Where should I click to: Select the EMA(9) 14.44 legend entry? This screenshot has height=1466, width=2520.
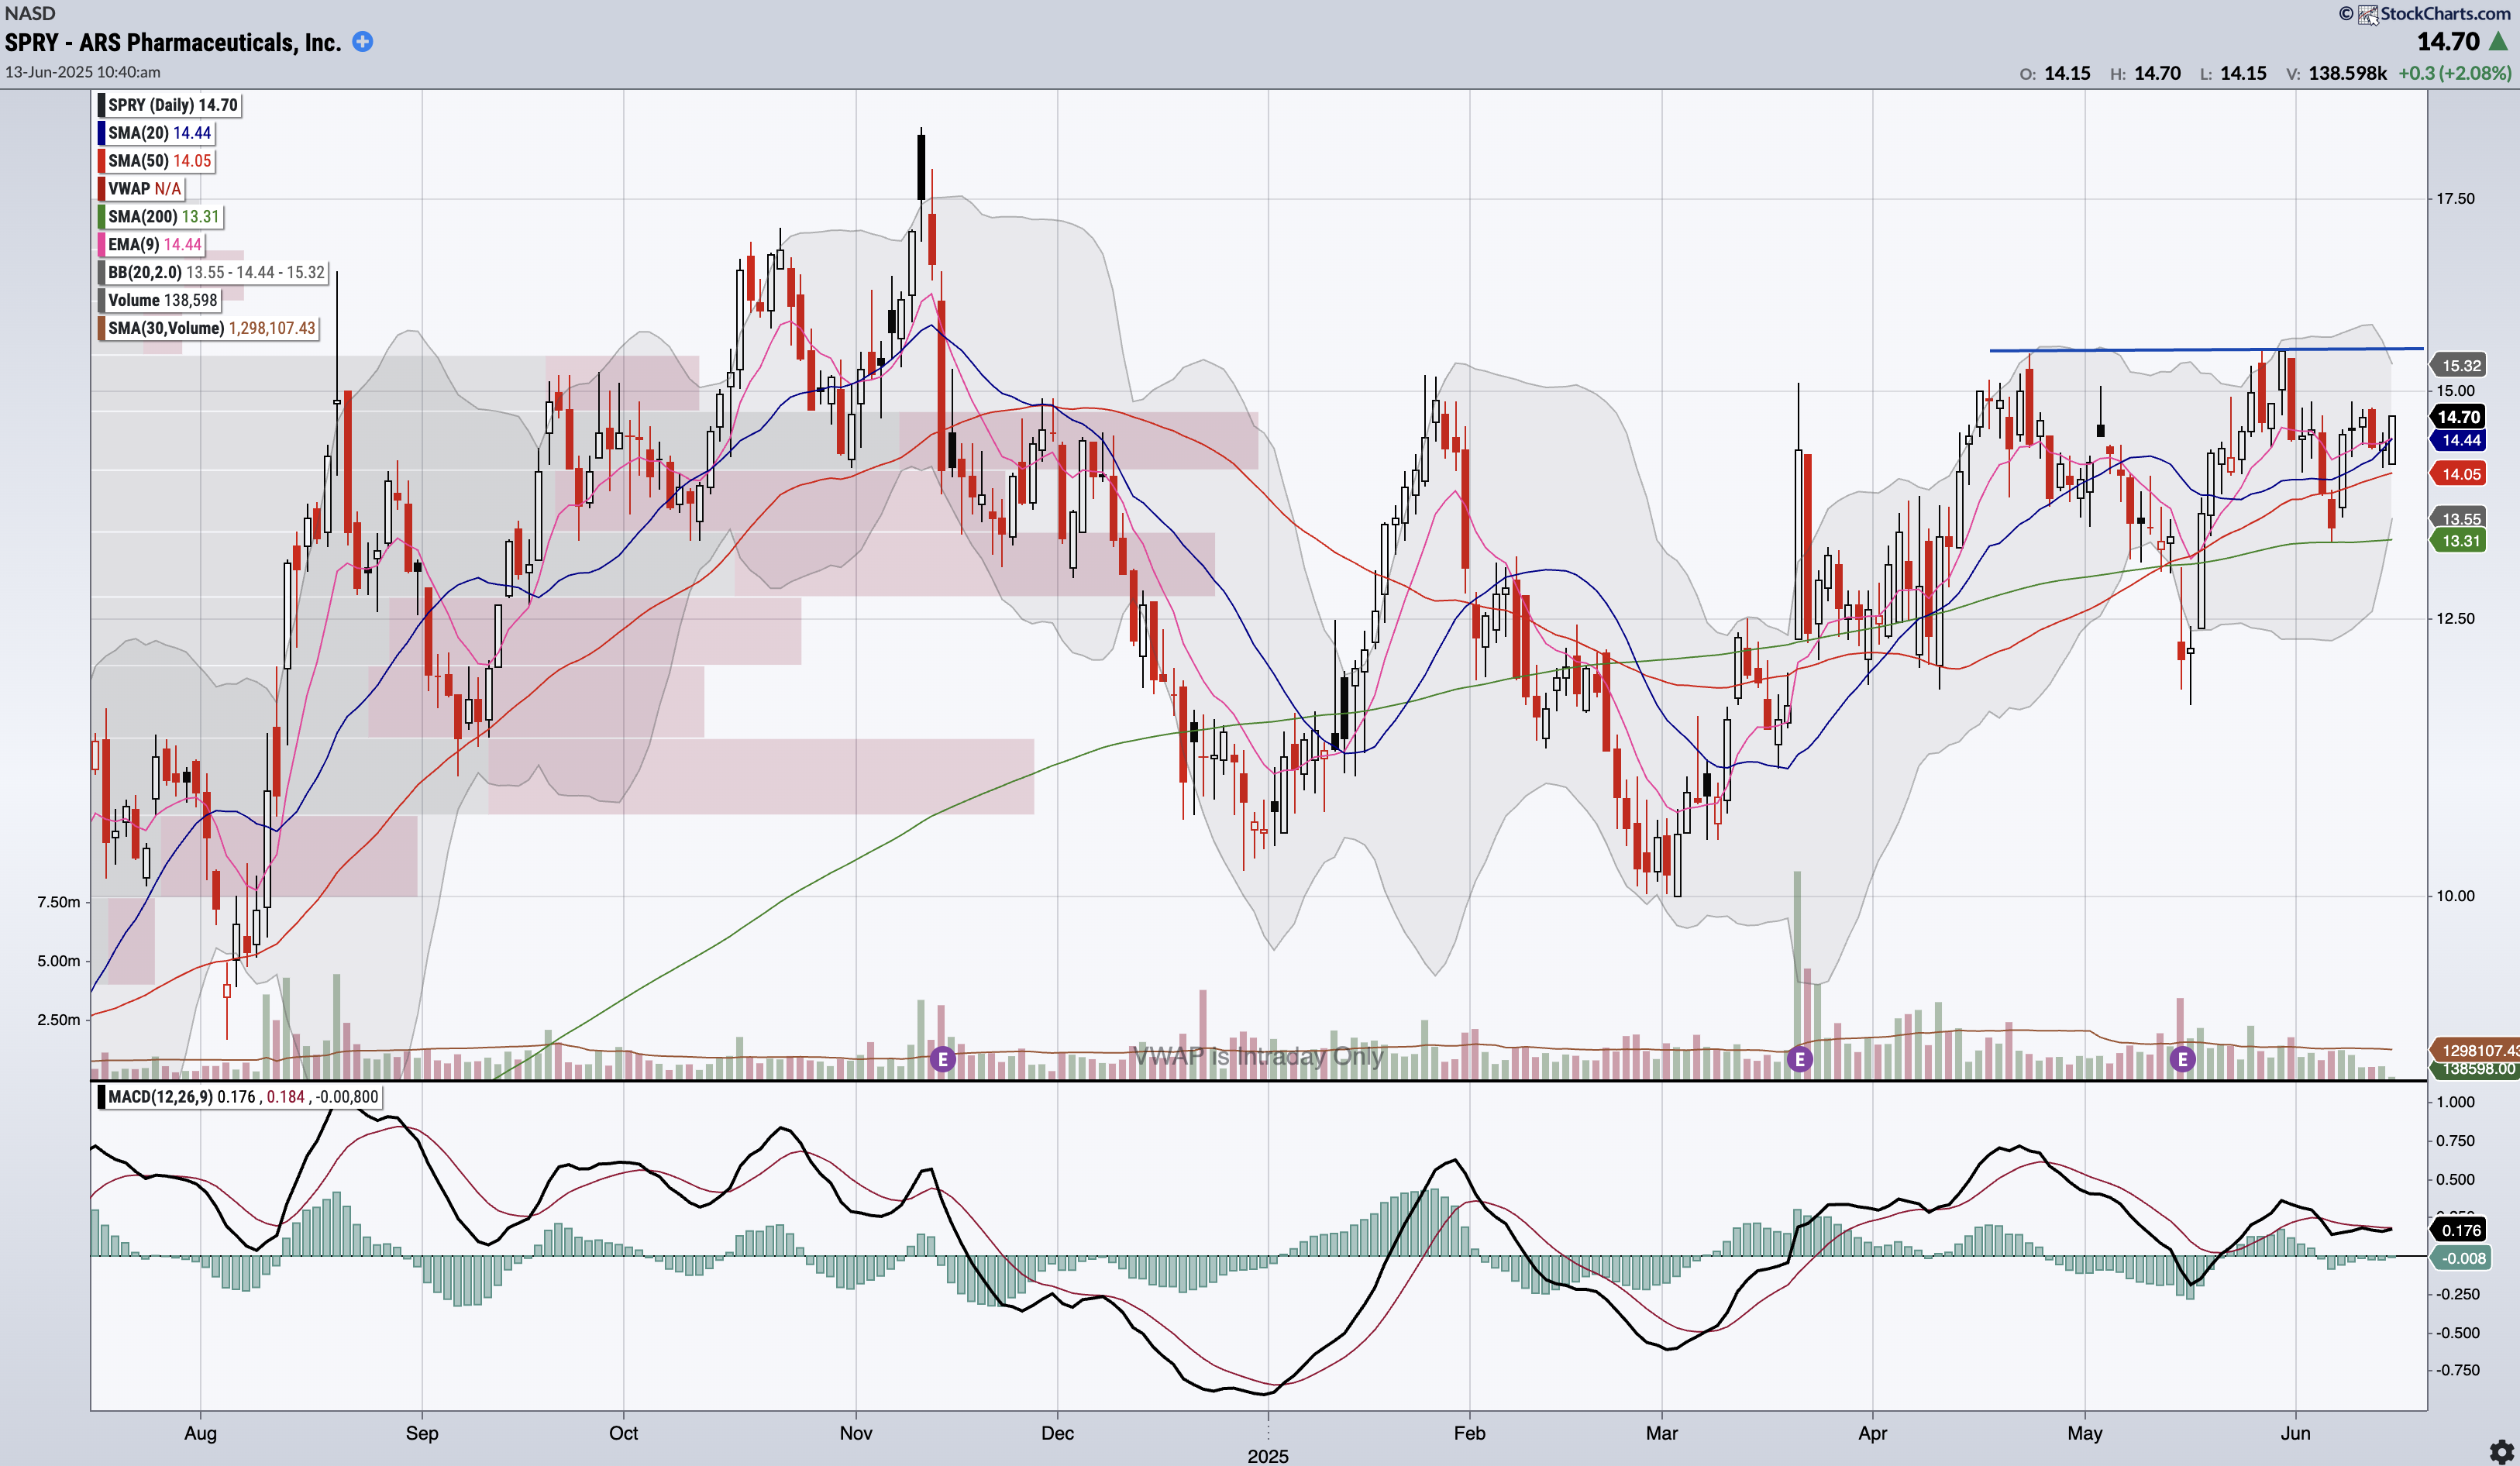152,245
